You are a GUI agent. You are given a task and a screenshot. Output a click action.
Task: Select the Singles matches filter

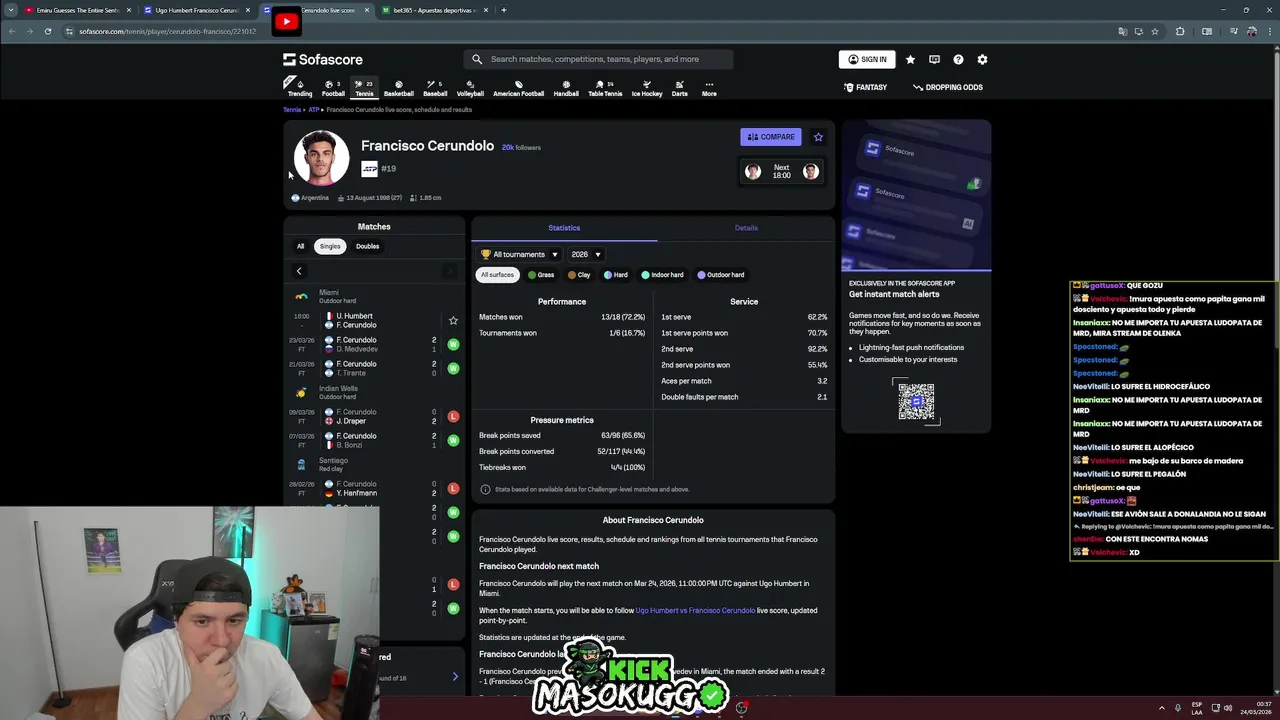tap(330, 246)
